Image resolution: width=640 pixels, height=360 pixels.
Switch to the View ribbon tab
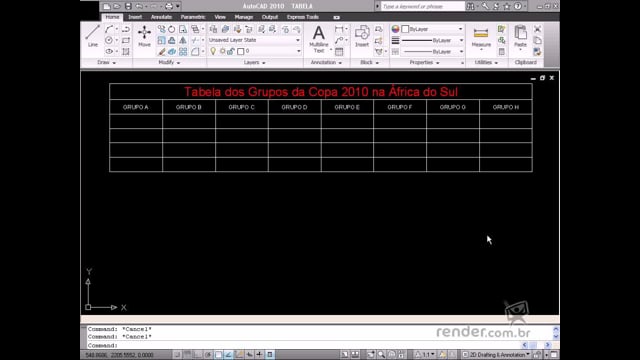point(220,17)
